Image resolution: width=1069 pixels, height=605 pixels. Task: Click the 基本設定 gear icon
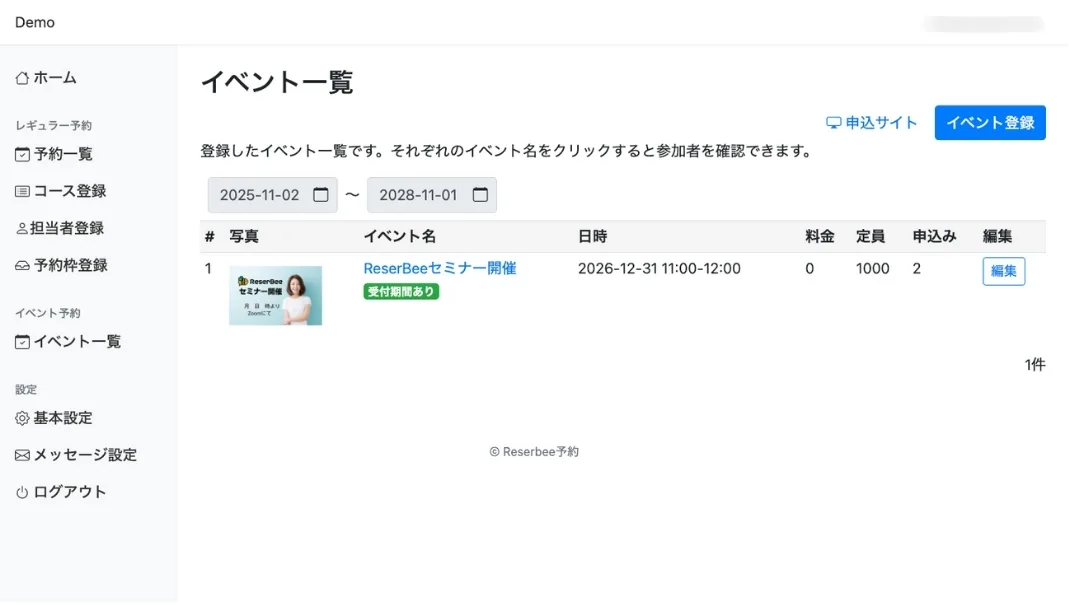pos(22,419)
